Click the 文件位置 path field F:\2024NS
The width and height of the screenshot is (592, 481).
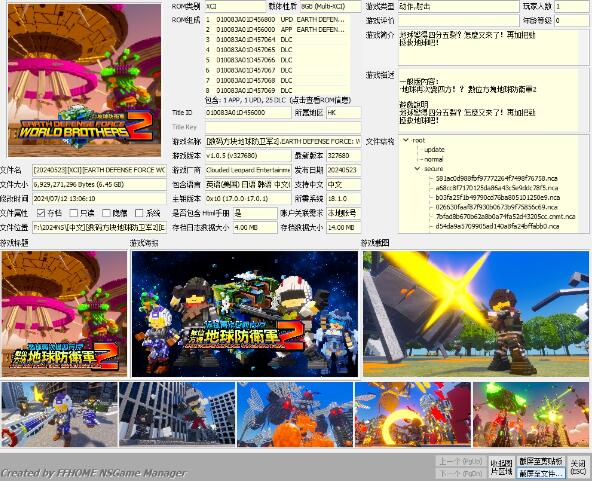click(x=99, y=227)
